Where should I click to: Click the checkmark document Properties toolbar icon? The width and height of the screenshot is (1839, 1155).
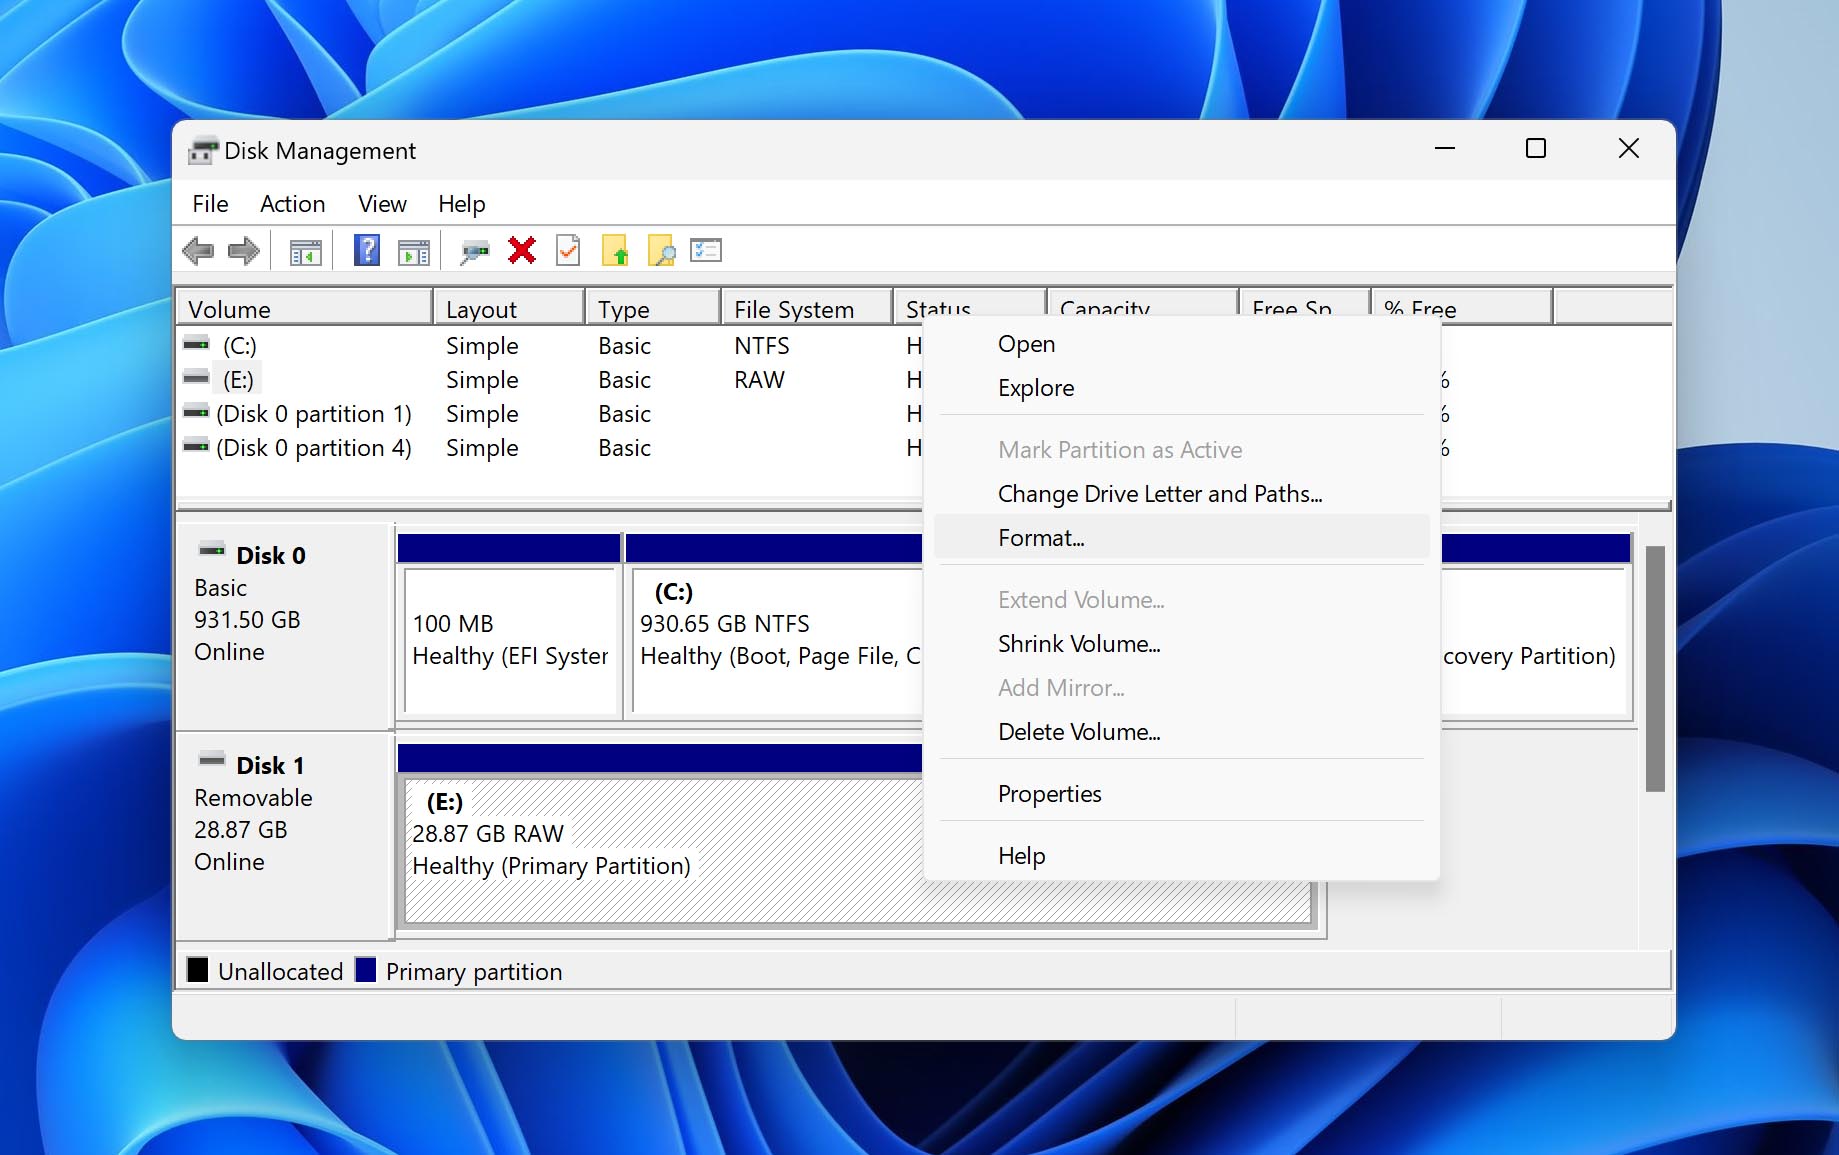(x=568, y=250)
